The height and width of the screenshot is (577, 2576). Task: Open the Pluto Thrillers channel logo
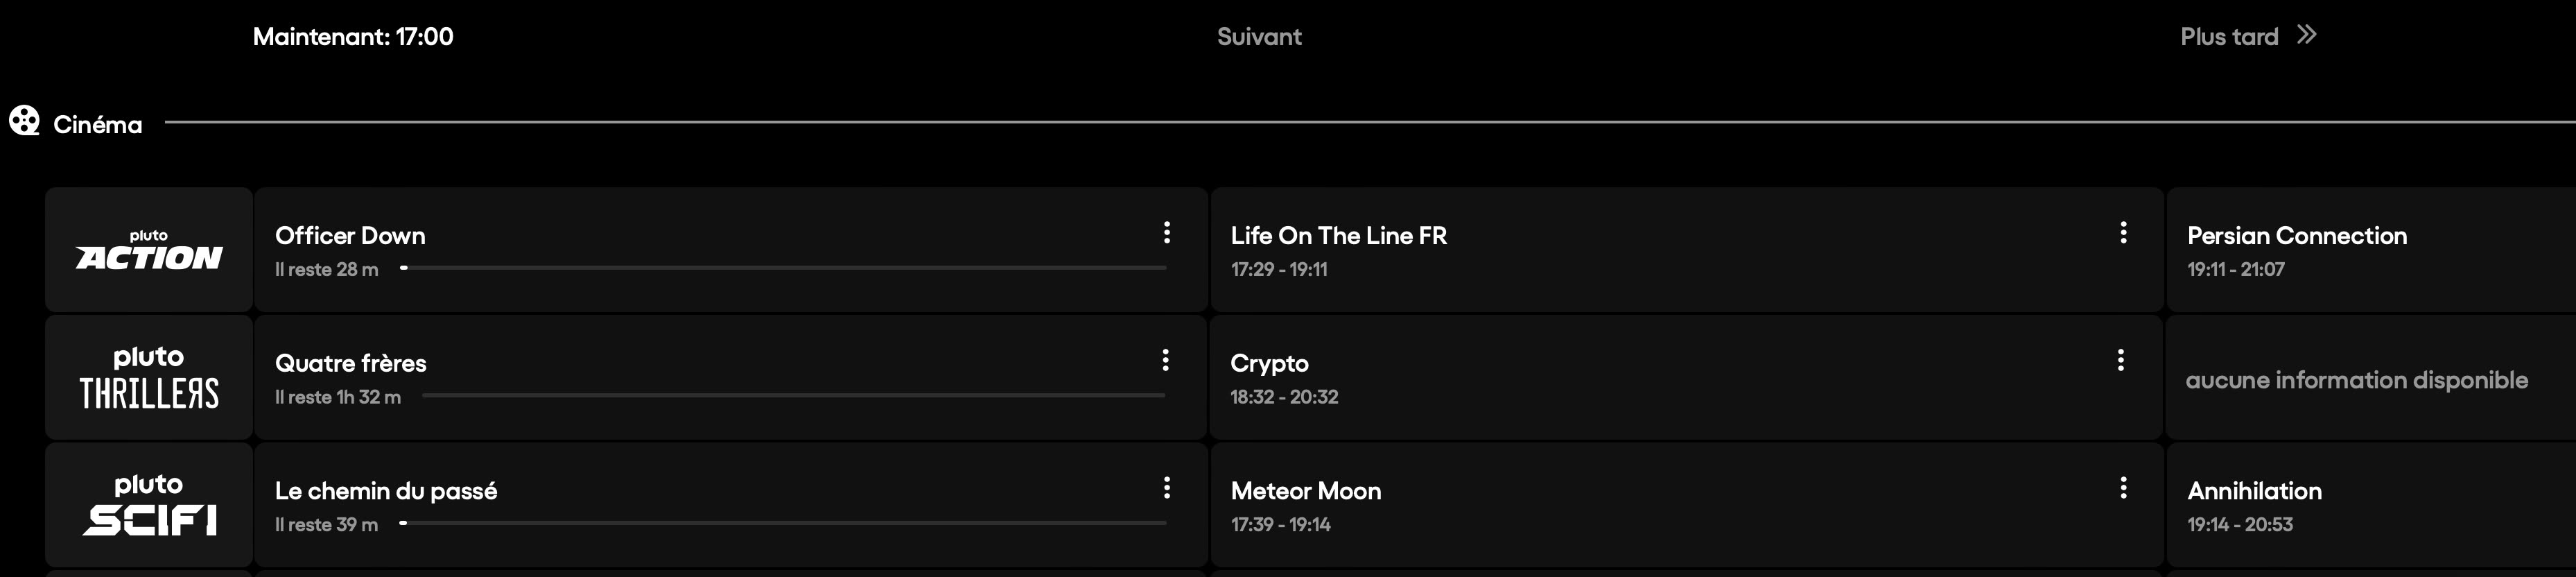click(x=149, y=378)
